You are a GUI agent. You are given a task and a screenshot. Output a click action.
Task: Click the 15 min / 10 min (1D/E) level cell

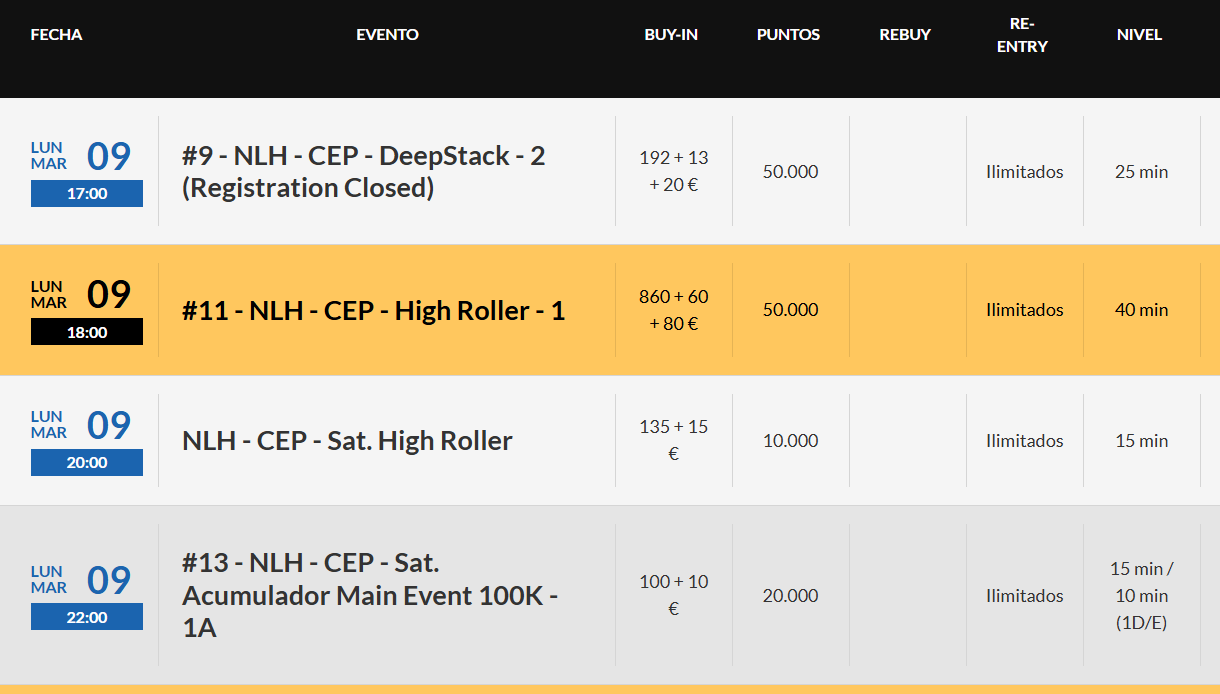click(1141, 595)
